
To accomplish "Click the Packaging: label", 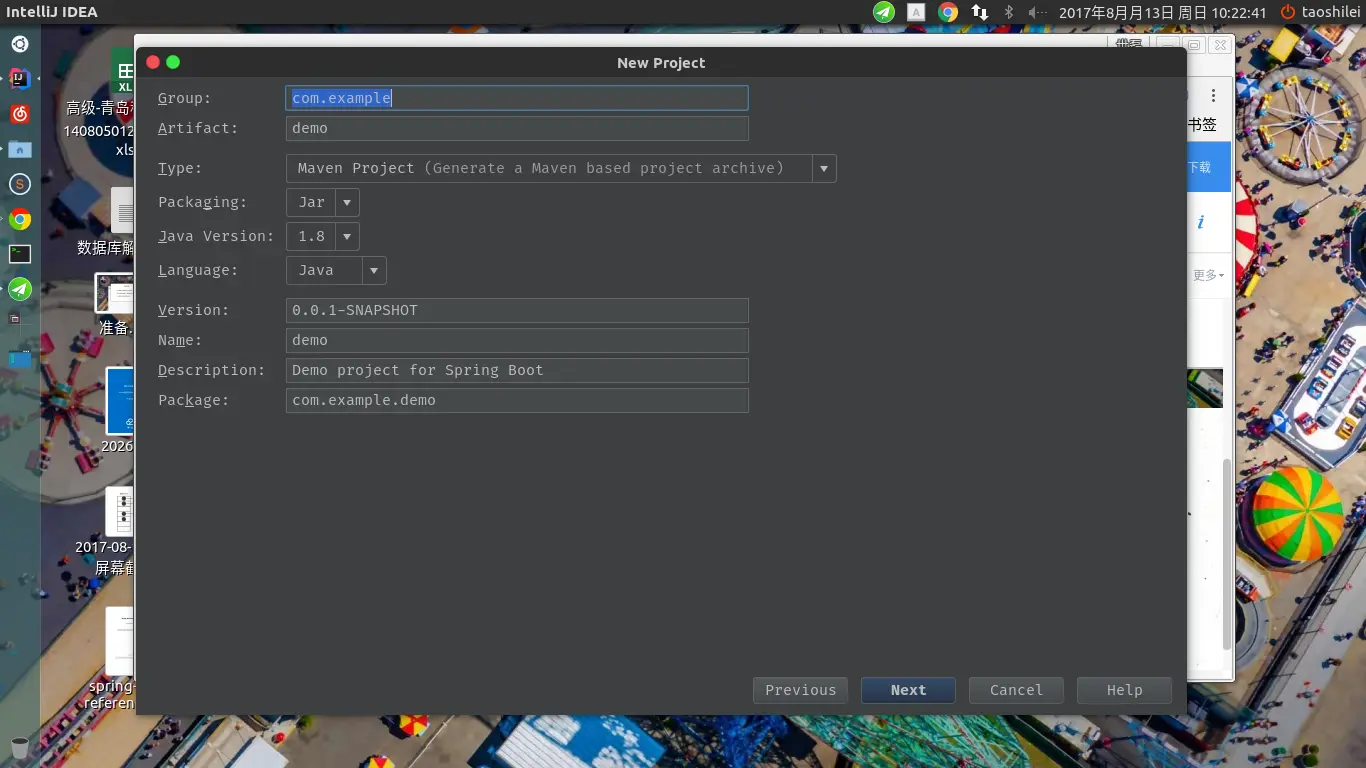I will [203, 202].
